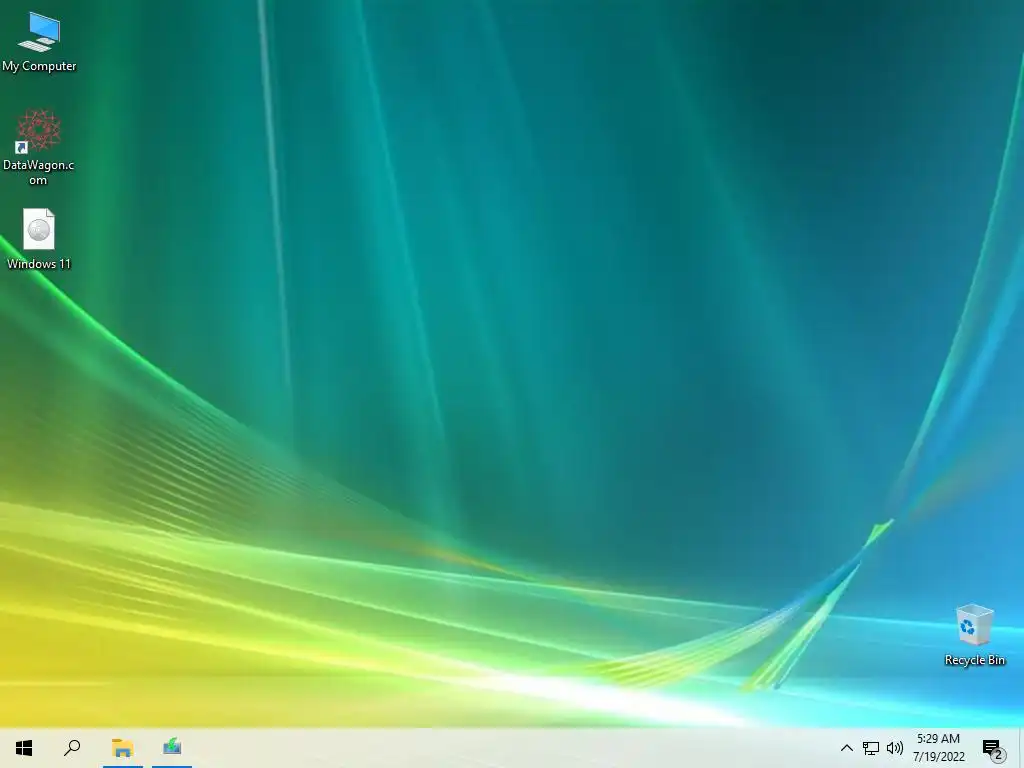1024x768 pixels.
Task: Click the Show Desktop sliver
Action: pyautogui.click(x=1021, y=748)
